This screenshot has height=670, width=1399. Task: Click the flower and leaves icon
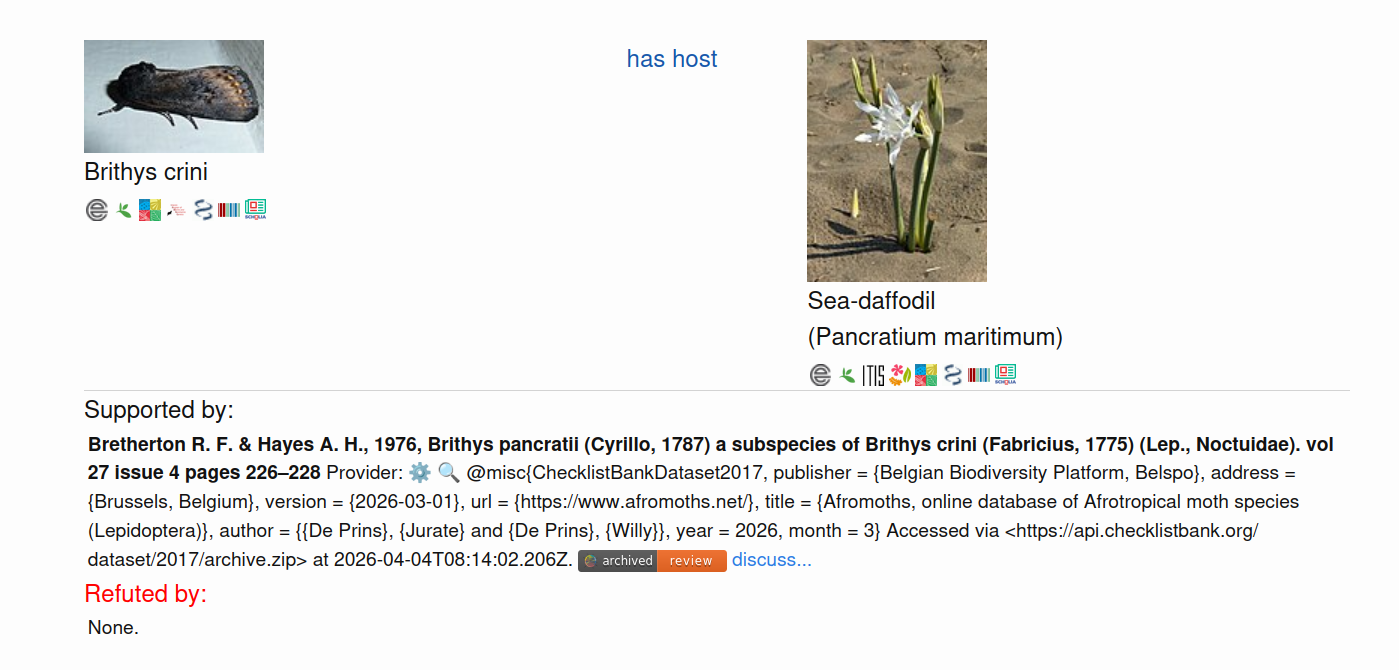(x=899, y=375)
